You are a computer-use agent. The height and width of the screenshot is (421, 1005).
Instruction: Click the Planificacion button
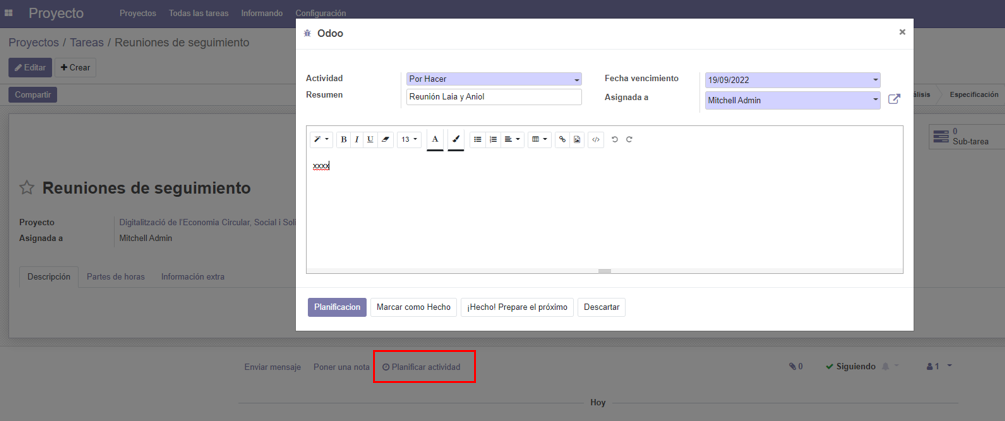click(337, 308)
